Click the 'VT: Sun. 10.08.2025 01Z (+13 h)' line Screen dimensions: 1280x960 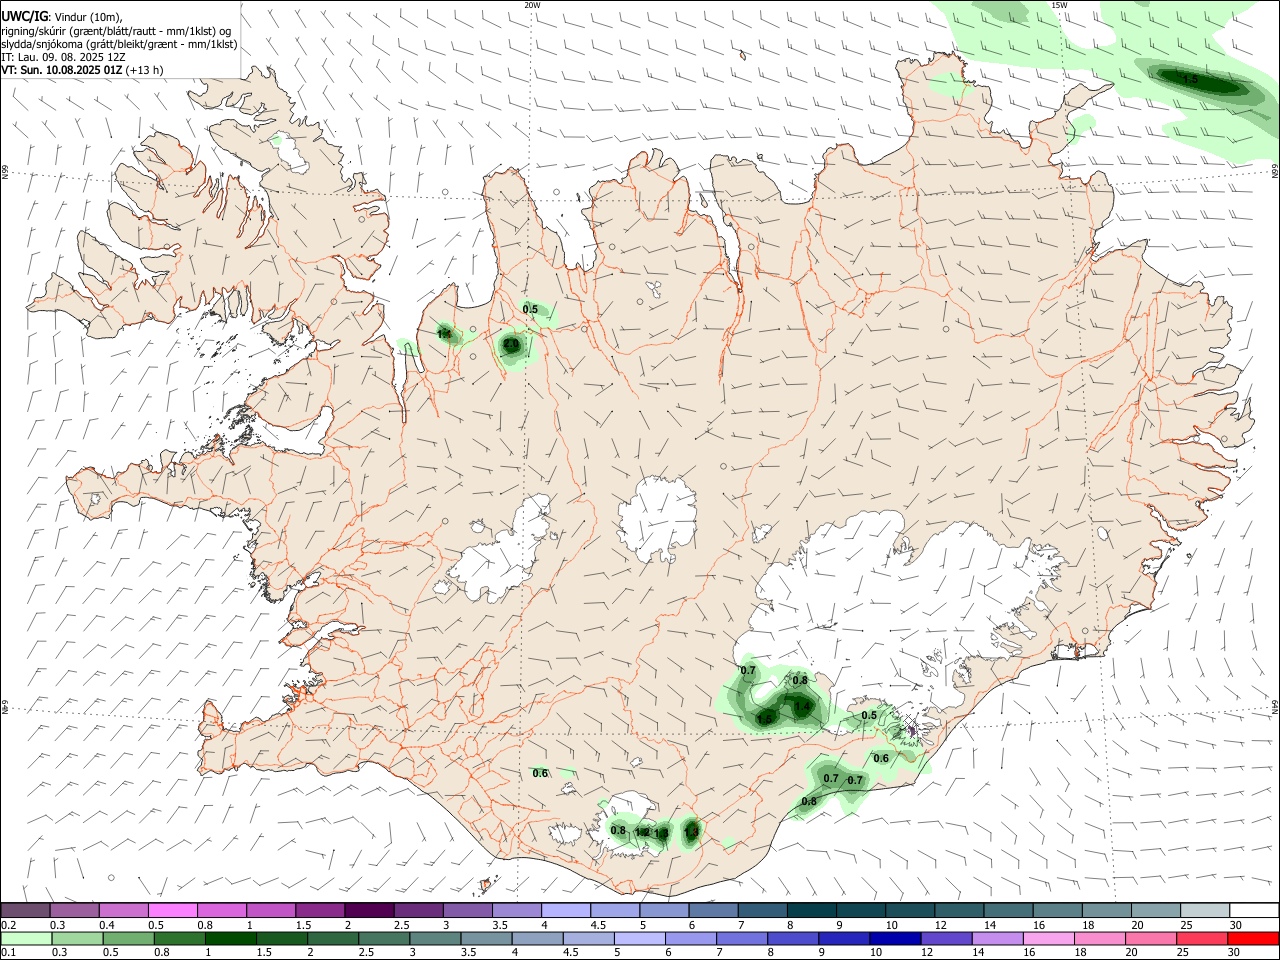(x=82, y=70)
